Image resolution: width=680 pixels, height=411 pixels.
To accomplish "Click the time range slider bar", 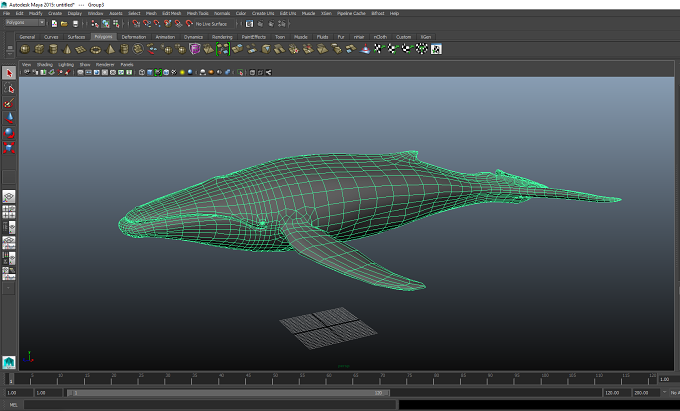I will click(x=229, y=393).
